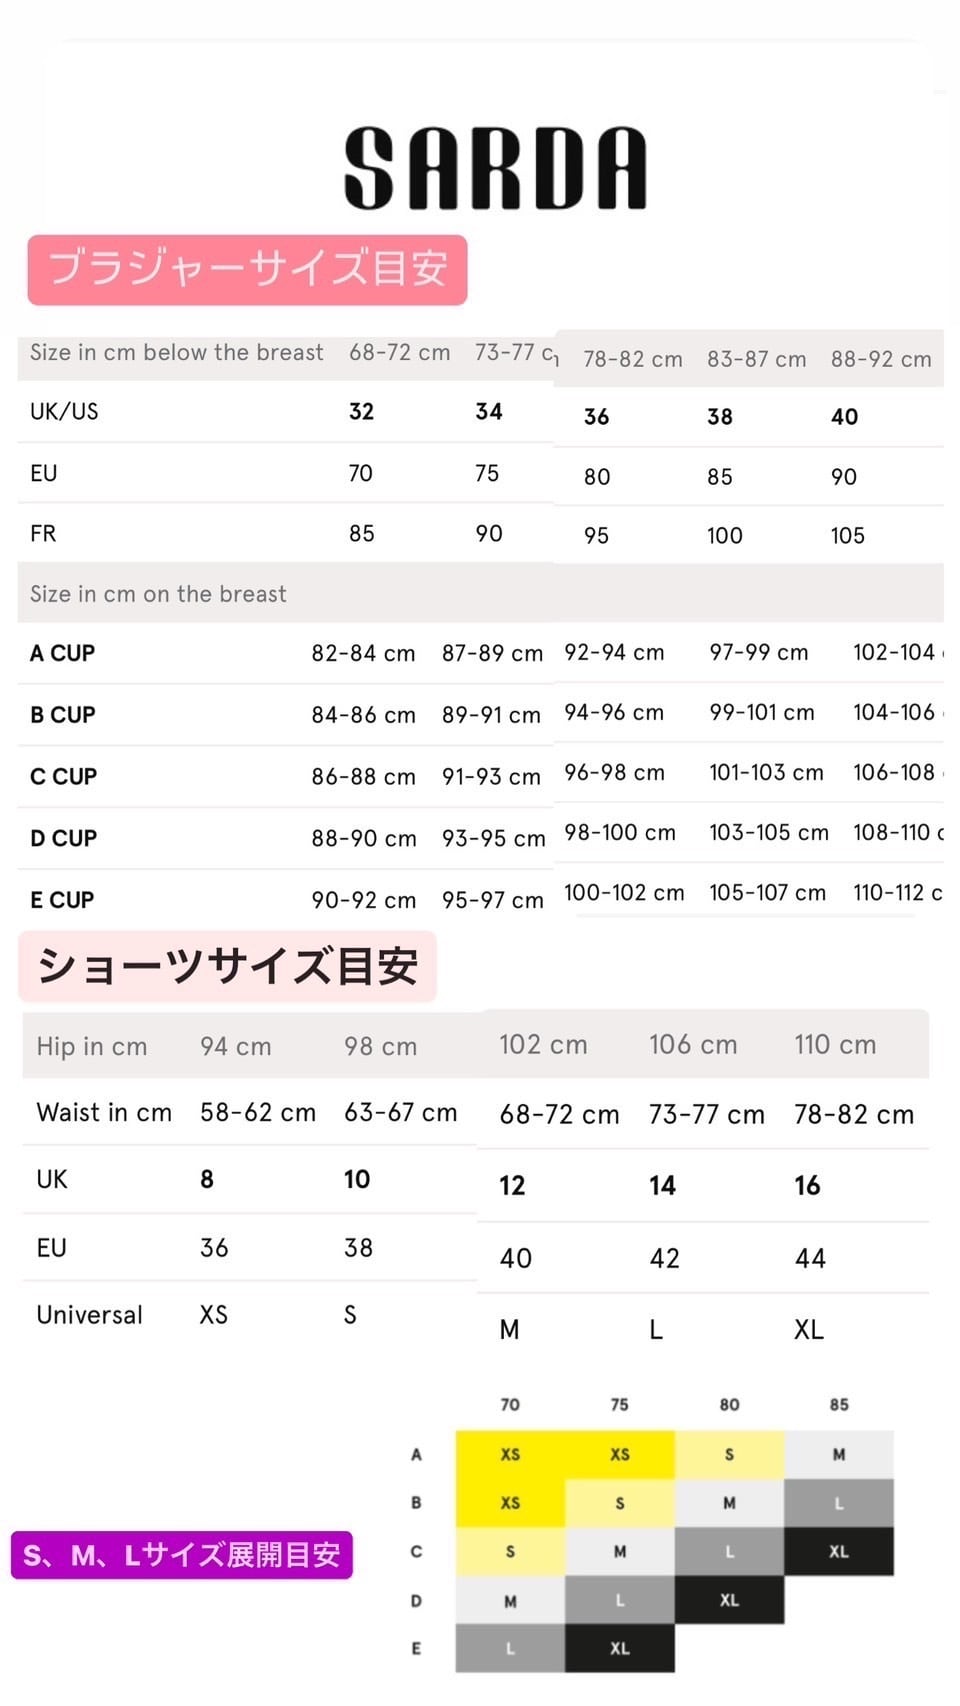
Task: Click the EU shorts size 42
Action: coord(664,1258)
